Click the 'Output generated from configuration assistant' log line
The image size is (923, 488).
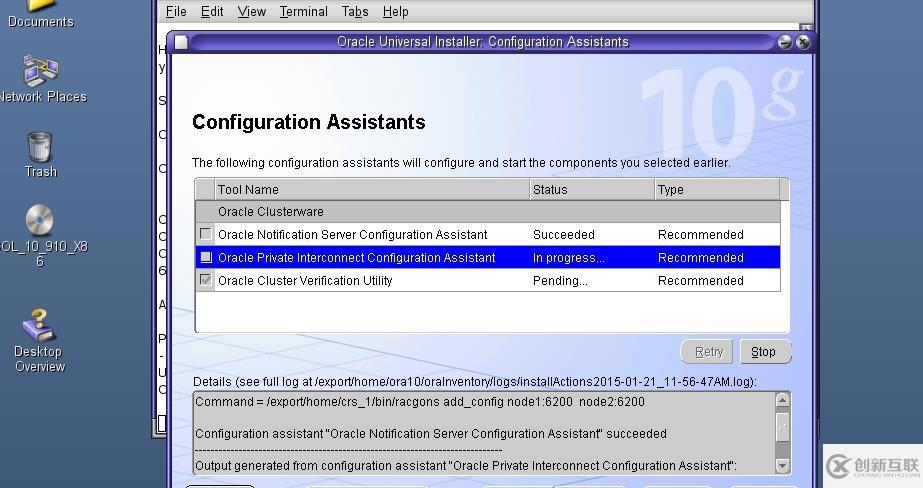(466, 466)
